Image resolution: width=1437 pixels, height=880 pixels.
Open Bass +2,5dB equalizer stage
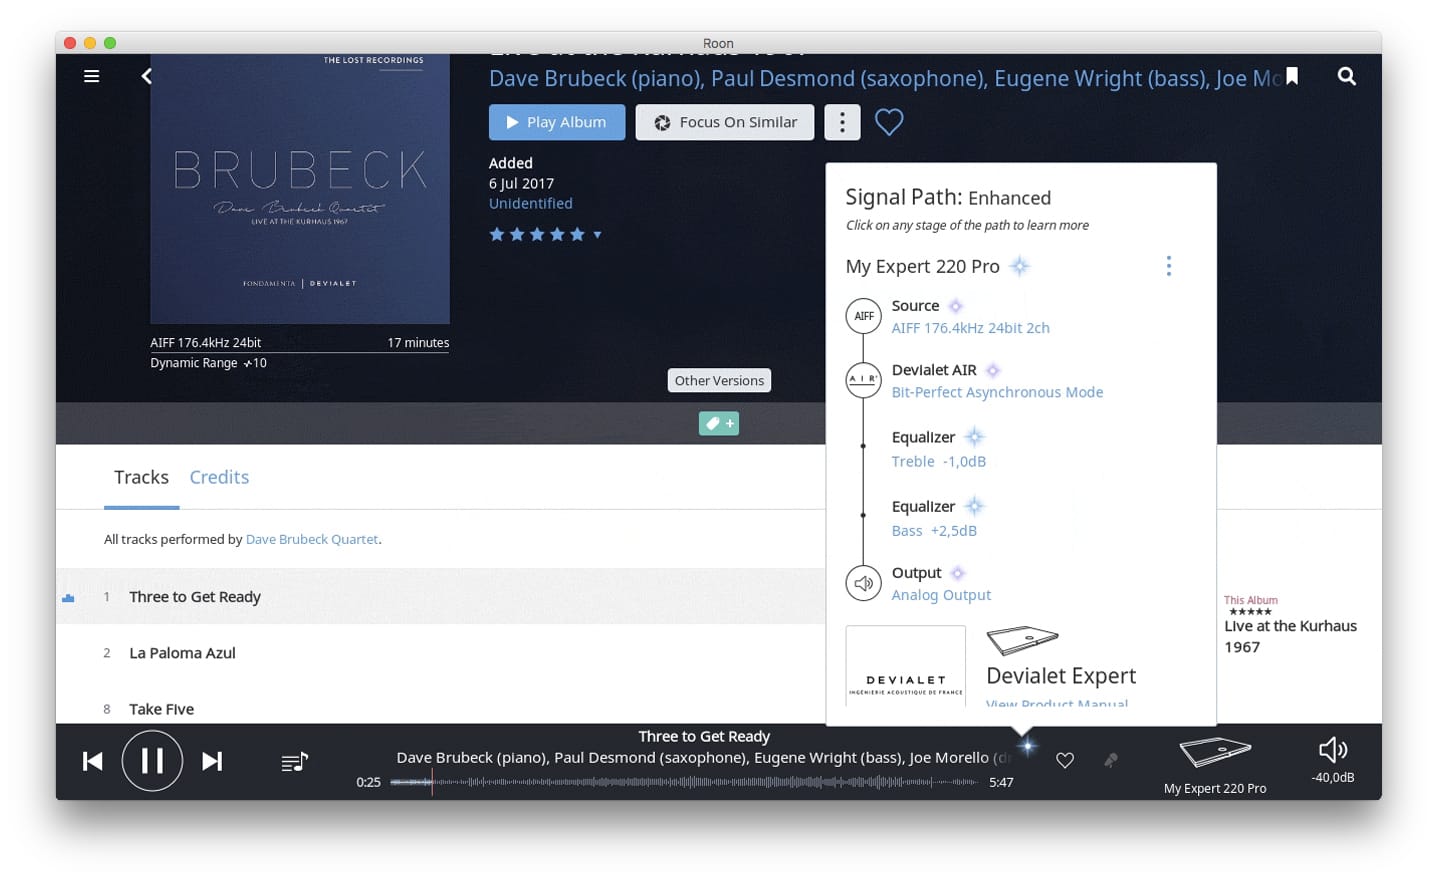point(934,531)
